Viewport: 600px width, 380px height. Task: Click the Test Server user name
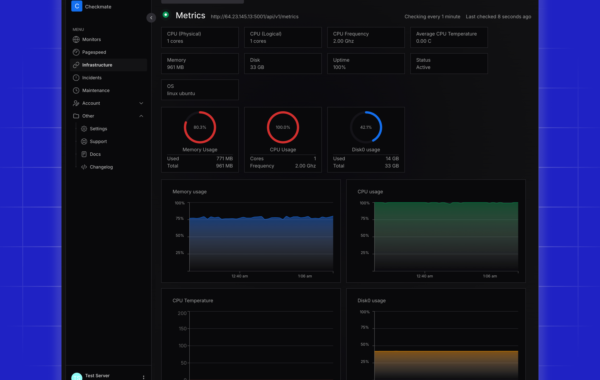pyautogui.click(x=97, y=376)
